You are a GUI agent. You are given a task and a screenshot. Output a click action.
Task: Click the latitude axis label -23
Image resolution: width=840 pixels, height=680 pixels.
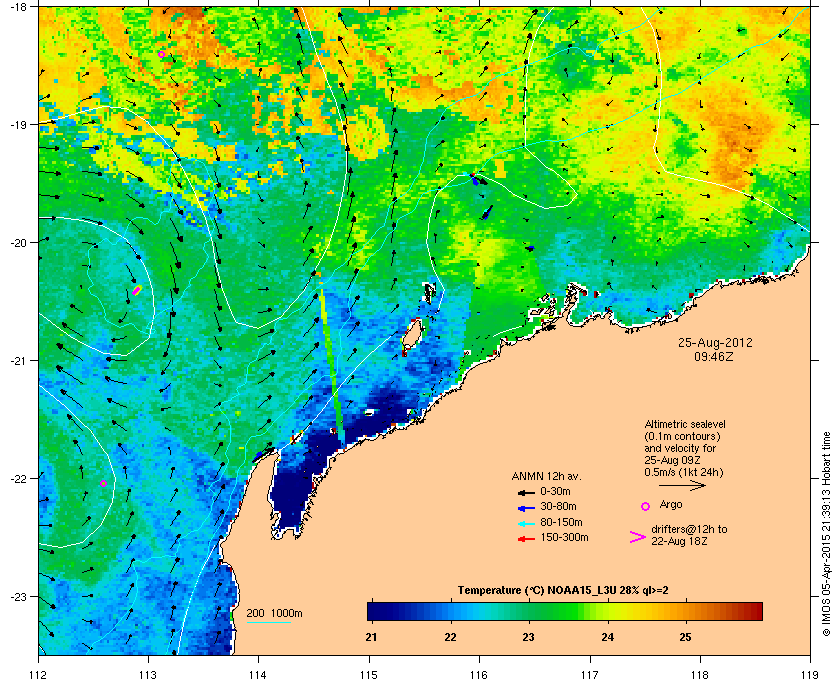pyautogui.click(x=18, y=596)
